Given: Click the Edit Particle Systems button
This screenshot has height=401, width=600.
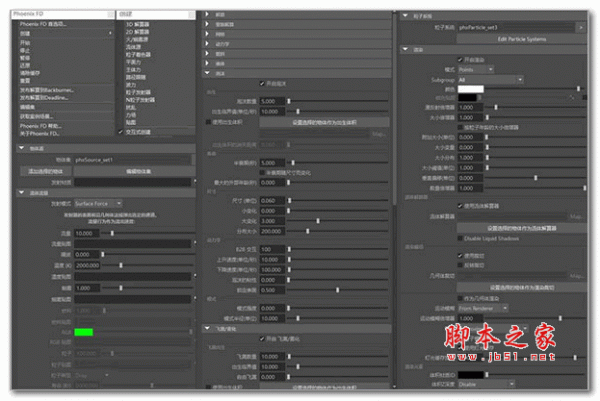Looking at the screenshot, I should [522, 39].
